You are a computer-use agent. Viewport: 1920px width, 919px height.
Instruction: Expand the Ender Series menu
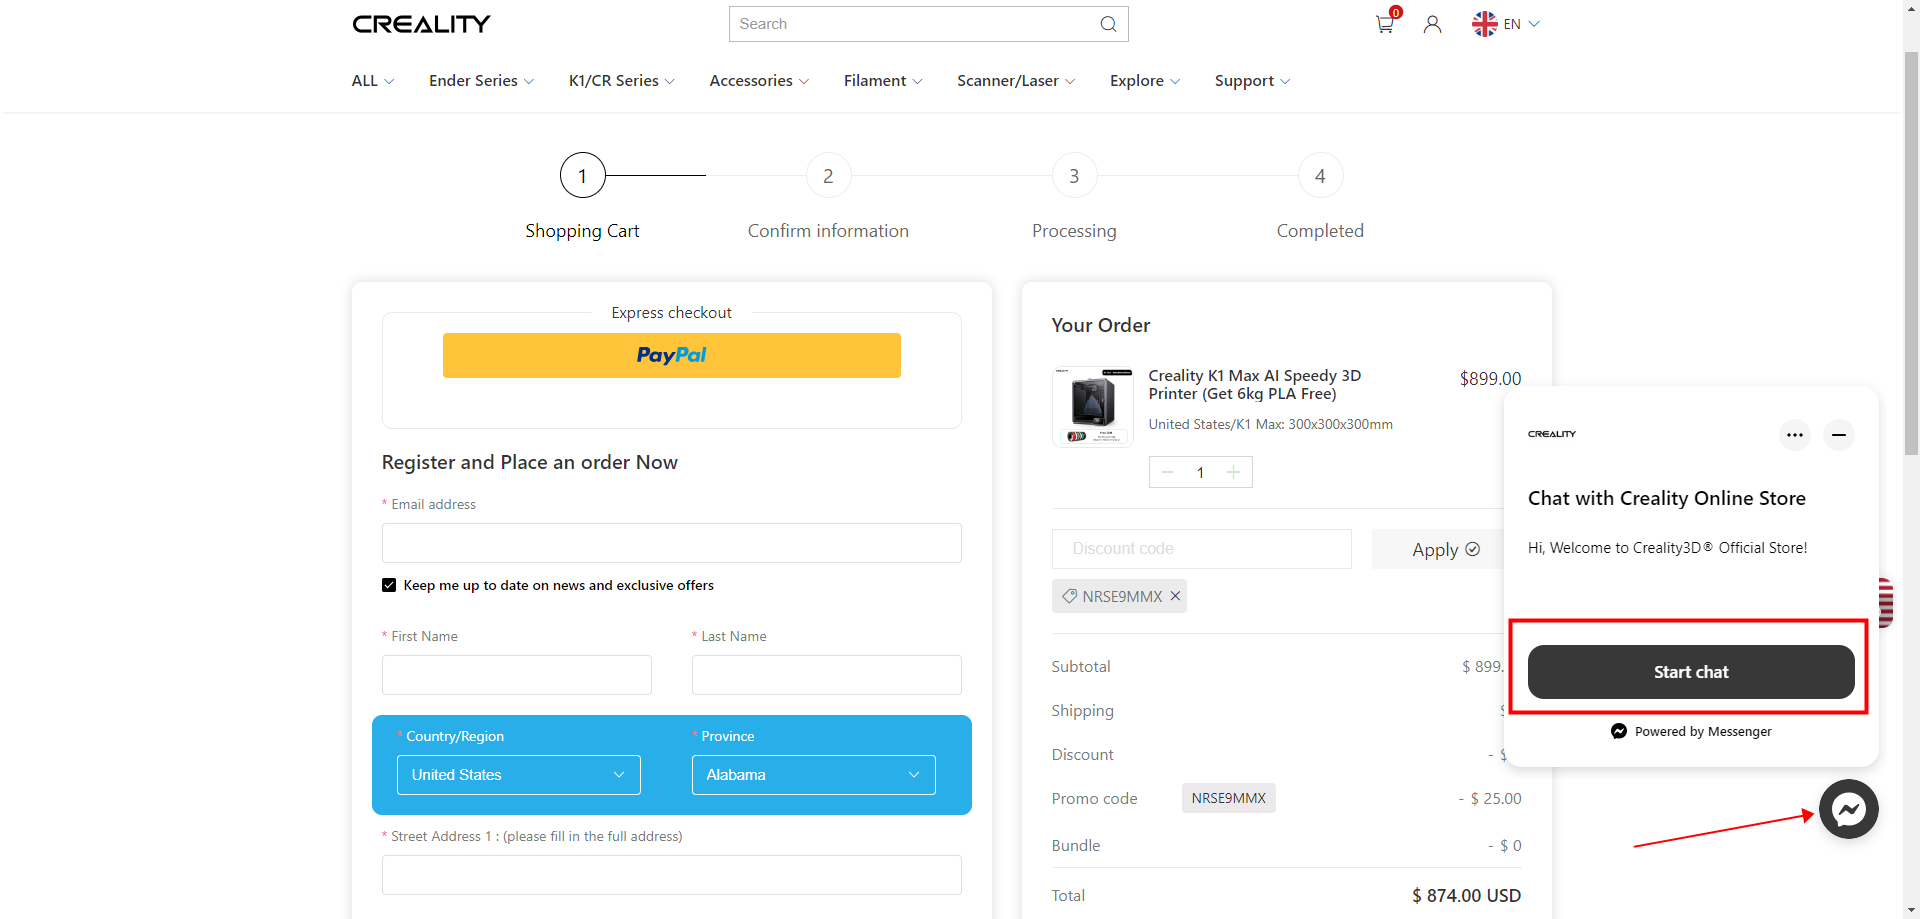click(481, 81)
